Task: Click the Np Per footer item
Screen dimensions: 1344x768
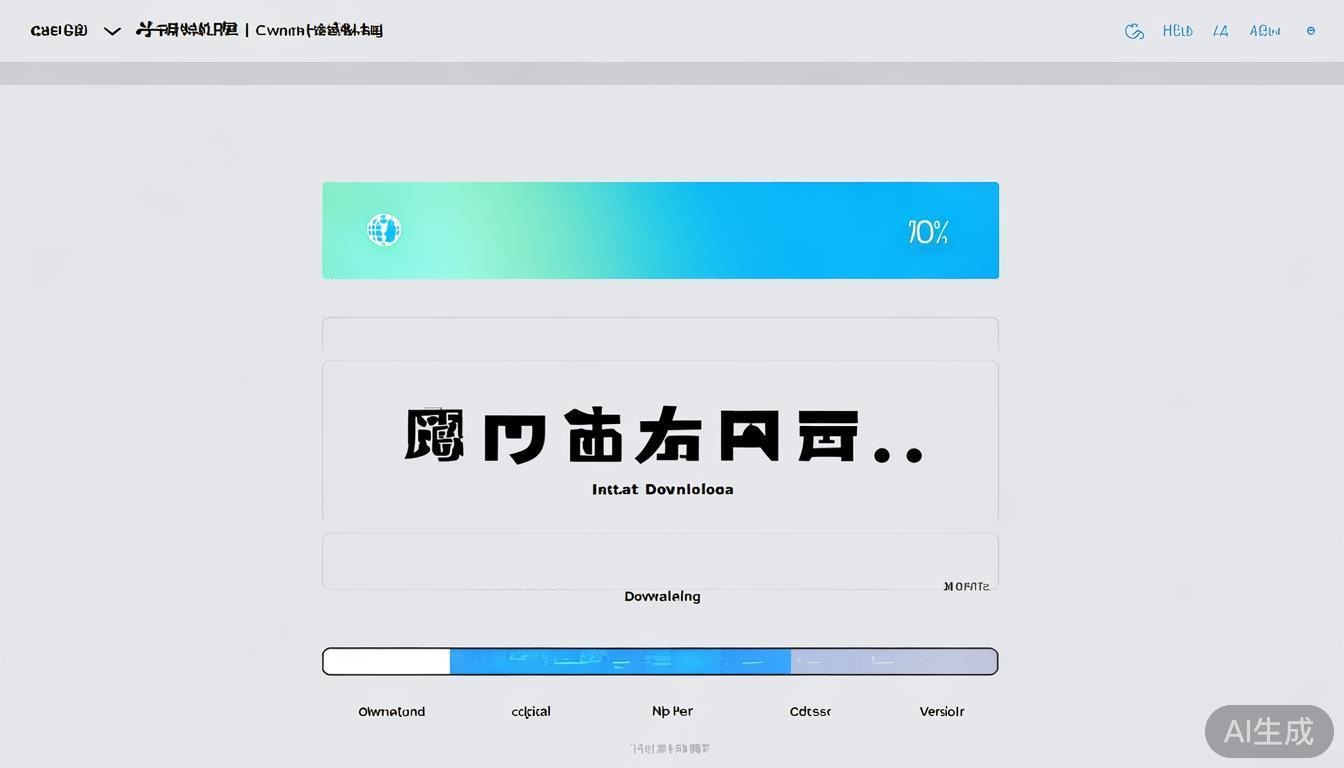Action: [x=671, y=711]
